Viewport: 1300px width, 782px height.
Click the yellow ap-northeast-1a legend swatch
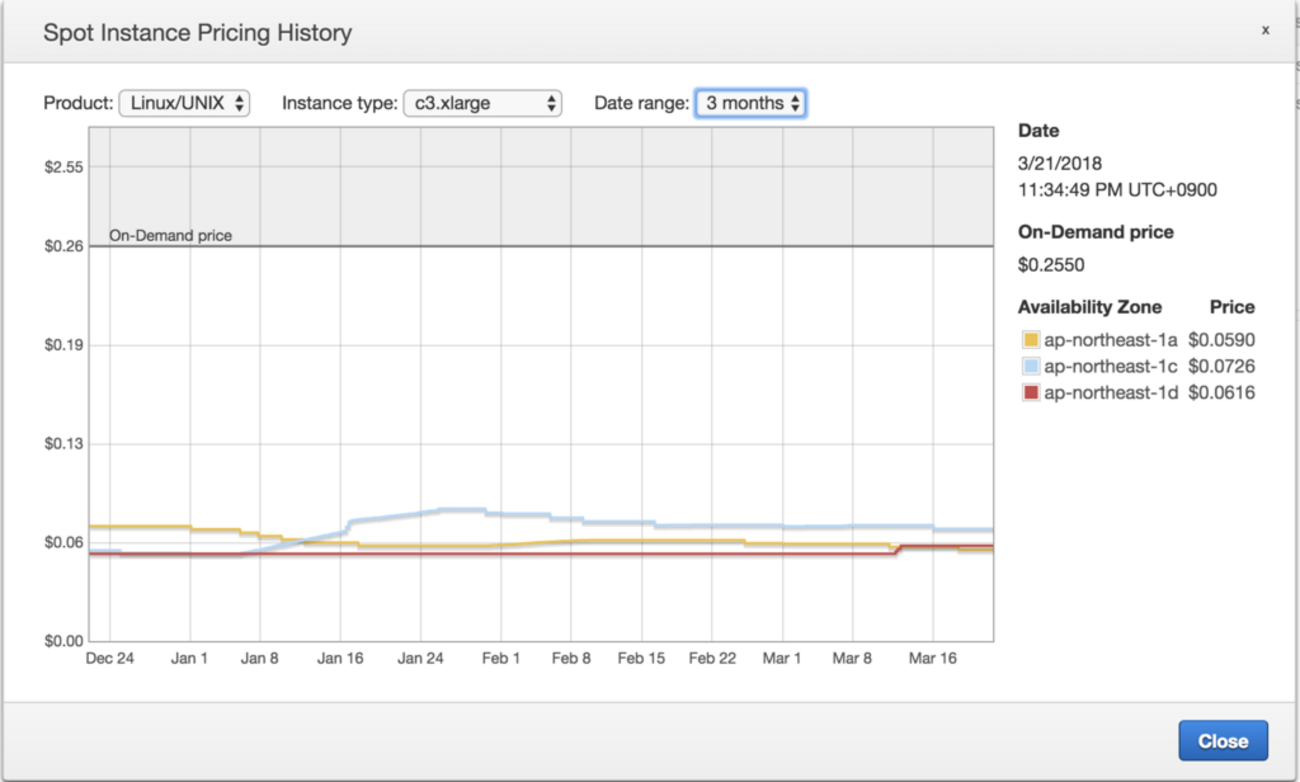click(1031, 340)
